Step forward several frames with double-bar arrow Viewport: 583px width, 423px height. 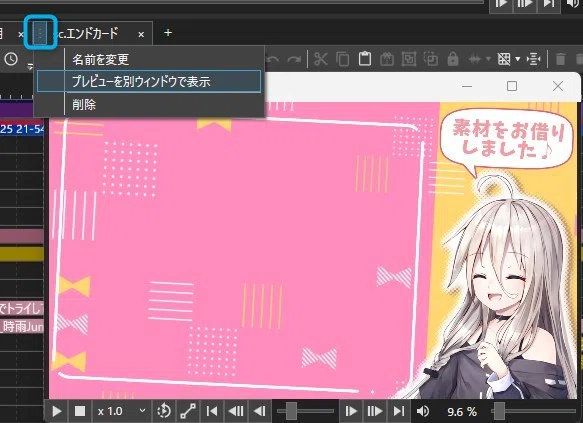tap(374, 411)
